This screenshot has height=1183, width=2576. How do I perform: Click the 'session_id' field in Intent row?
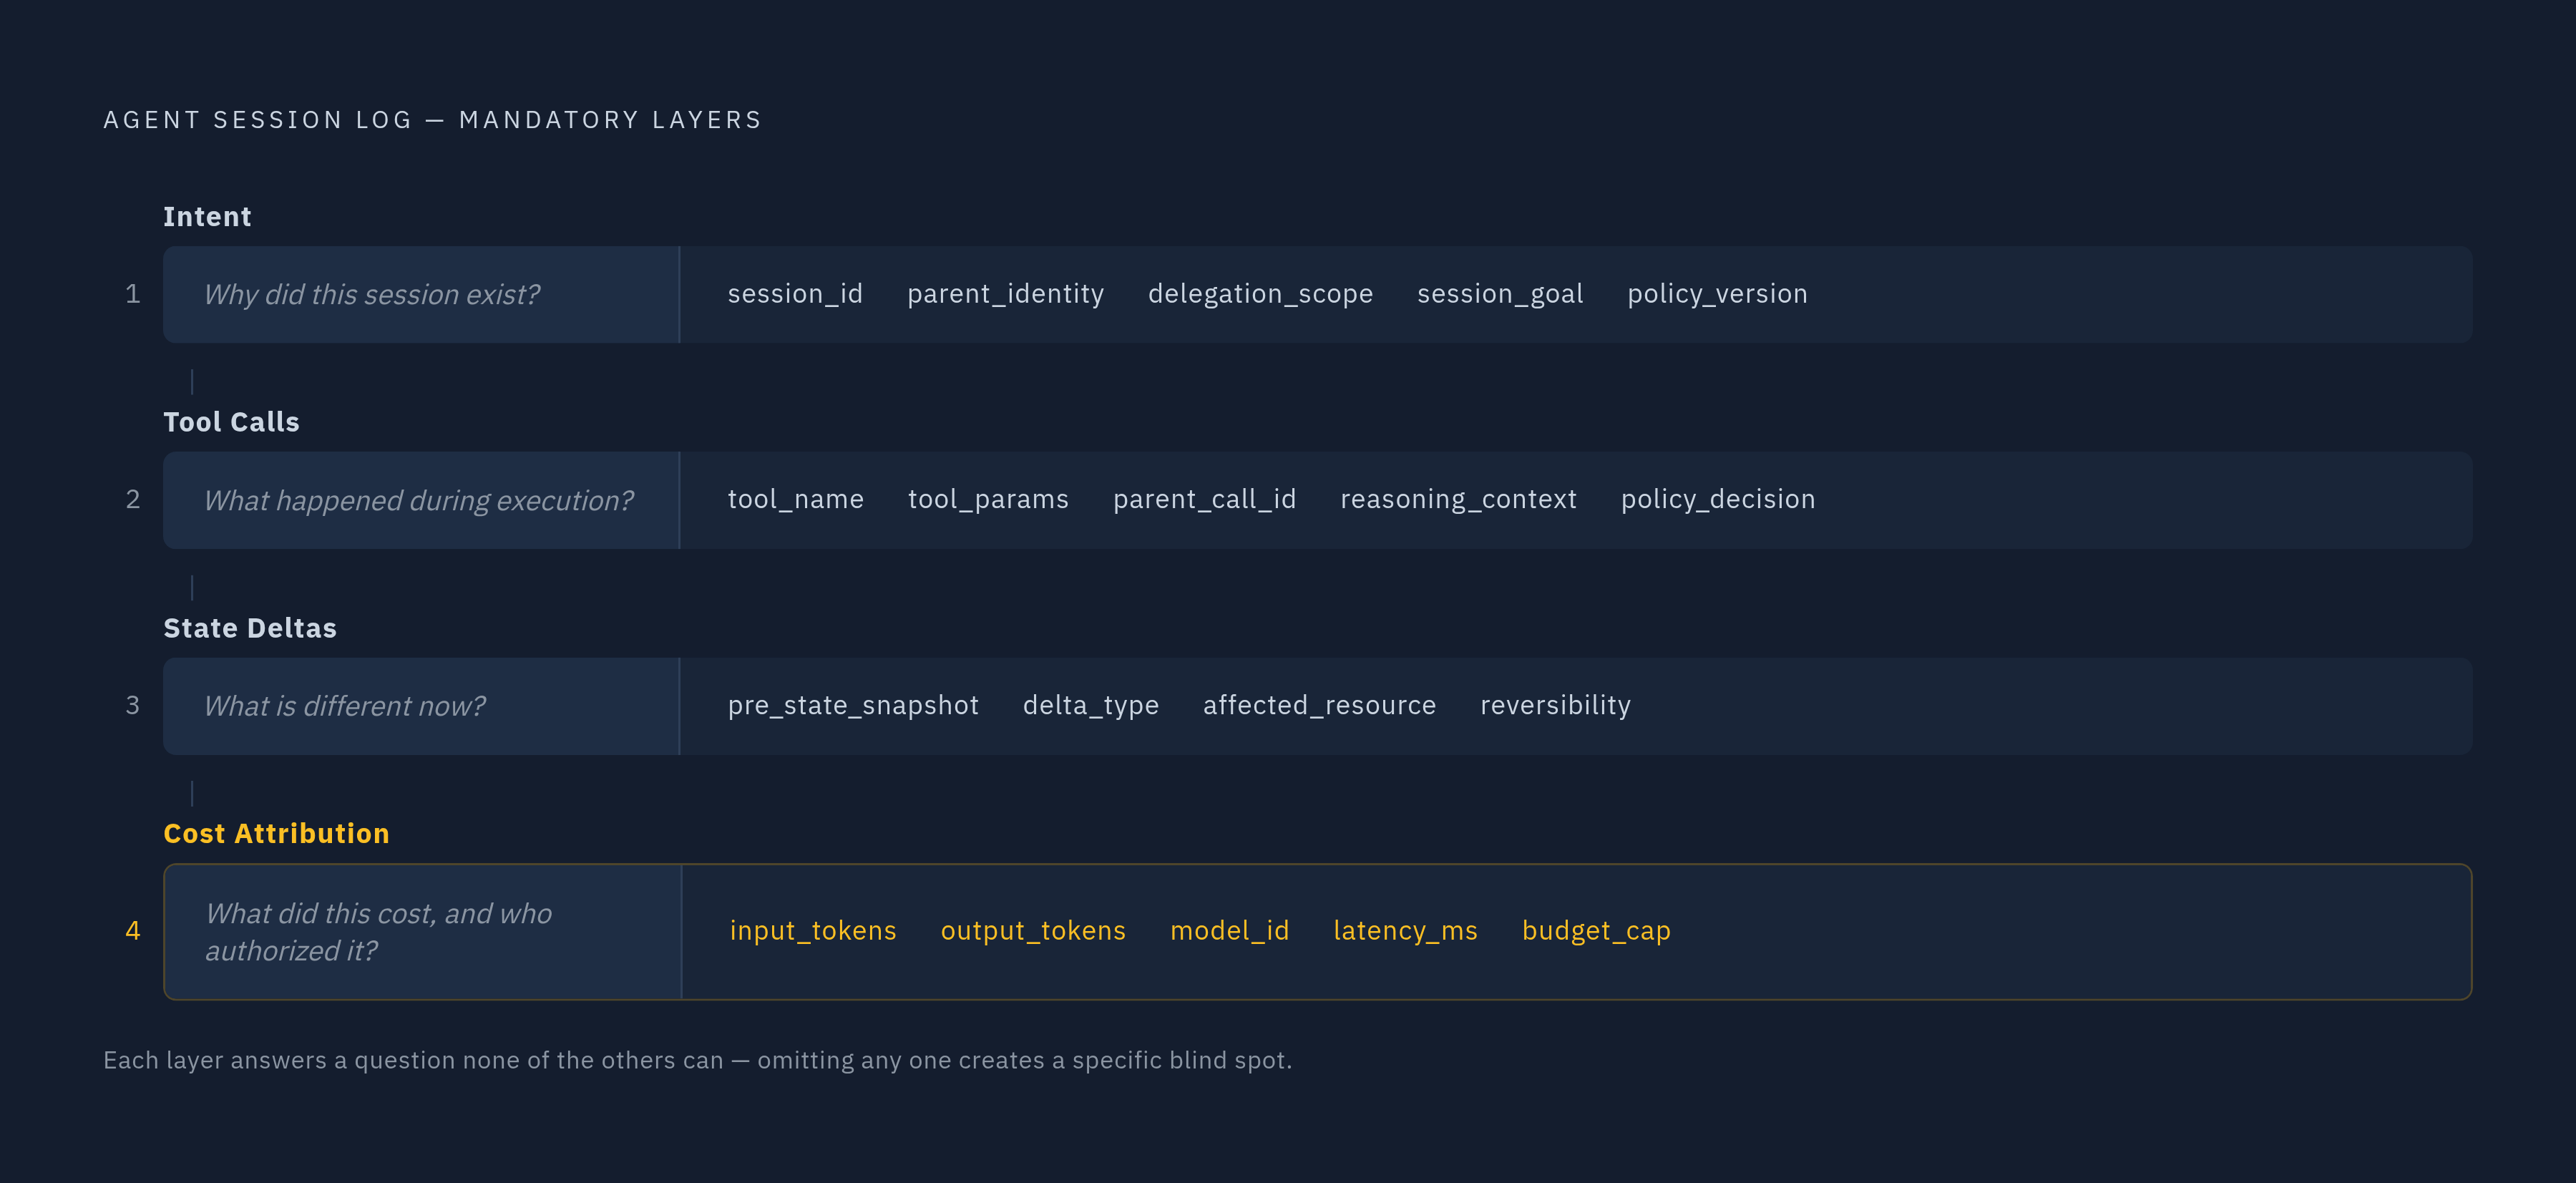click(795, 294)
